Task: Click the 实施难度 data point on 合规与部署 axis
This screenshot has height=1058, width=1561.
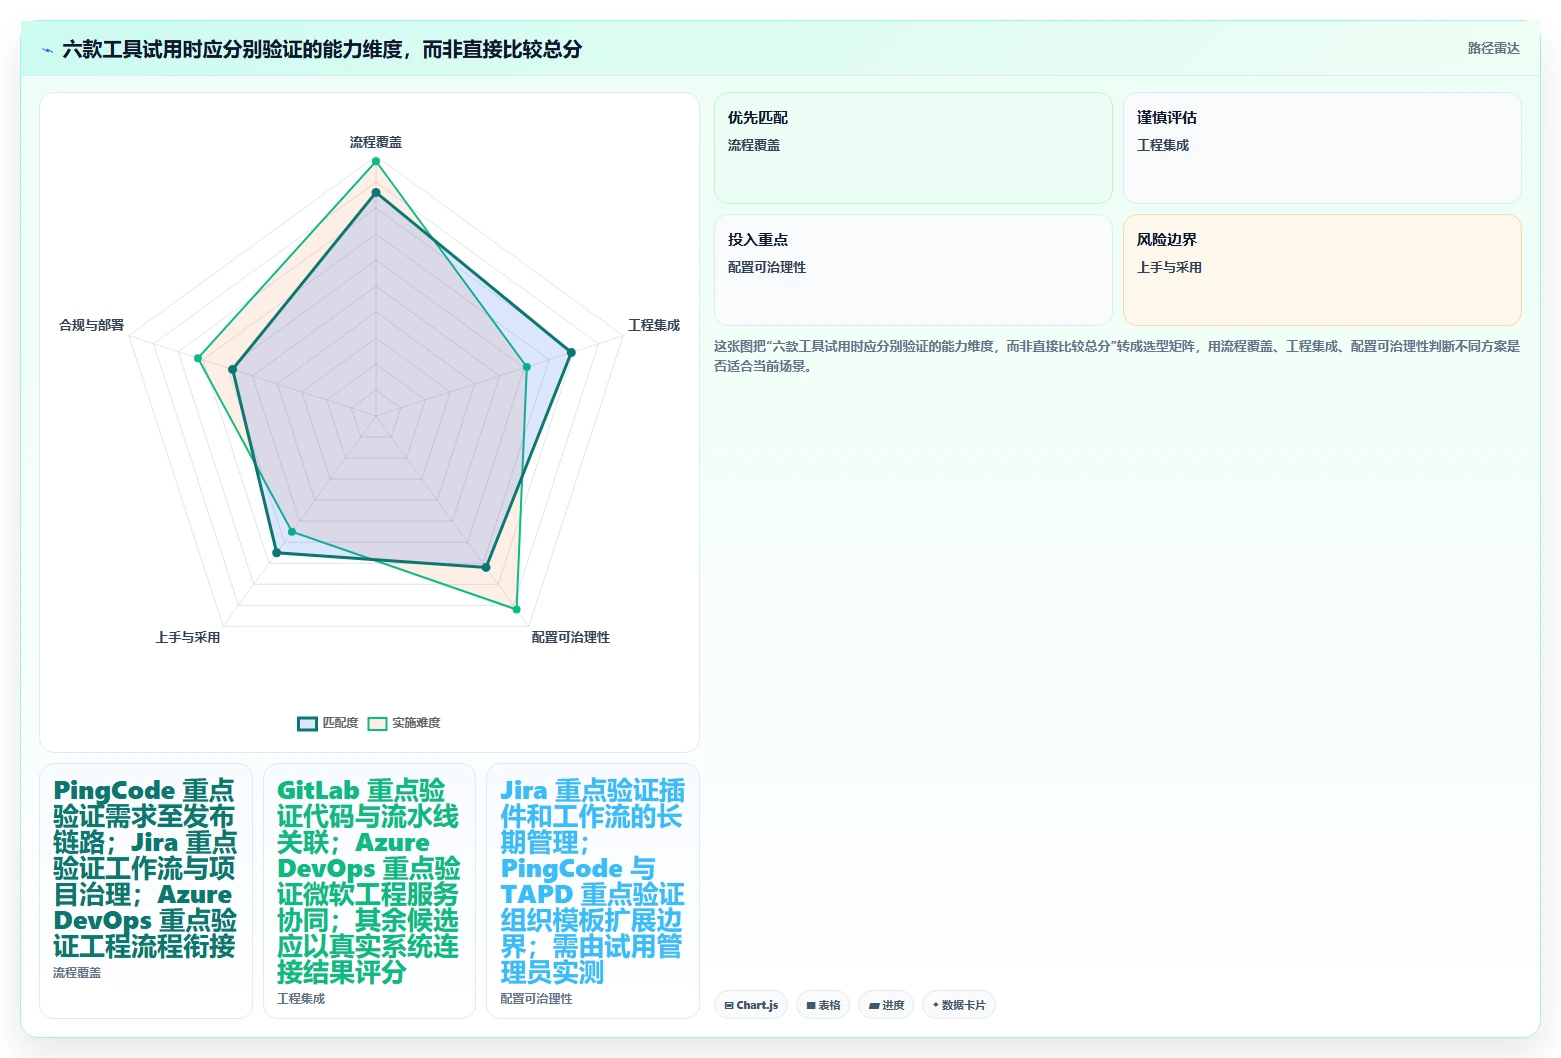Action: 198,358
